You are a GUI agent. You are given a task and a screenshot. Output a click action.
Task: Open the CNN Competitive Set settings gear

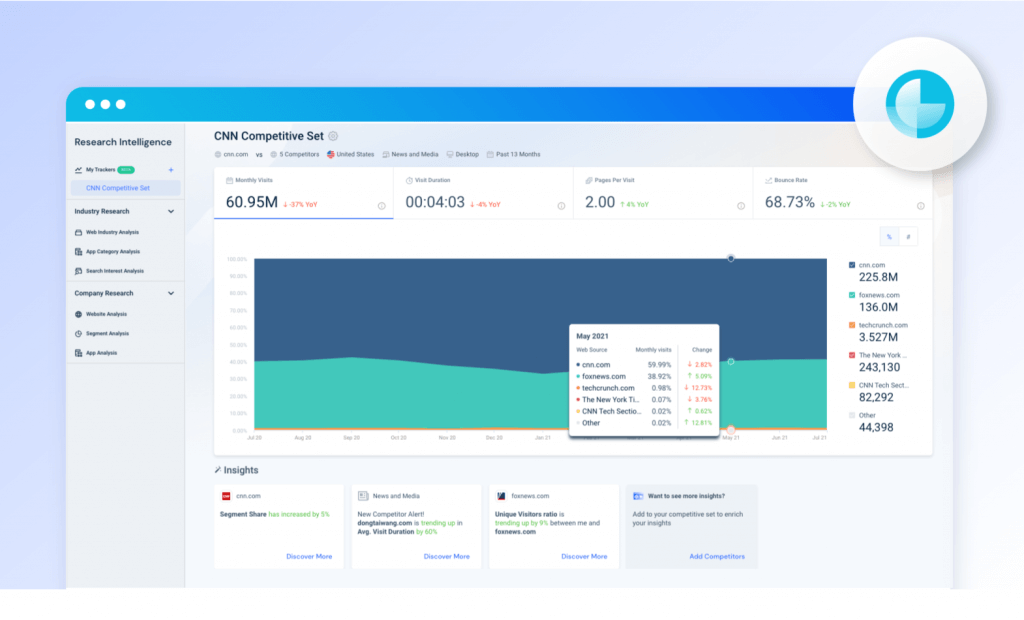coord(331,135)
